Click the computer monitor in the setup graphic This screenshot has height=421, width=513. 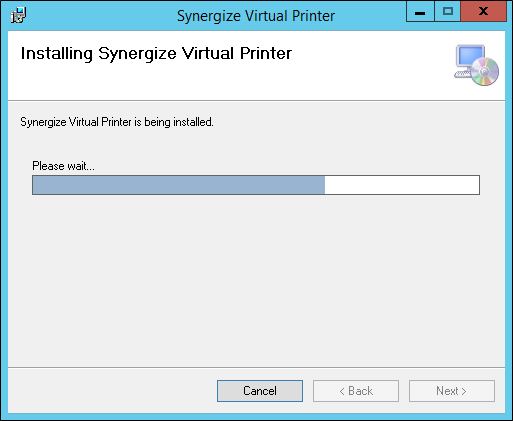[x=470, y=56]
